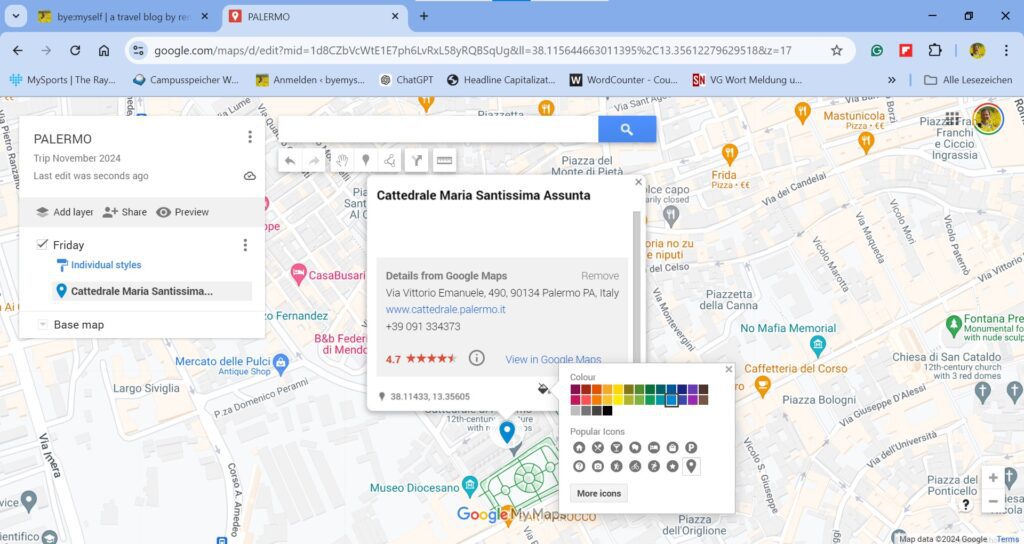Open the WordCounter bookmark

pyautogui.click(x=624, y=80)
